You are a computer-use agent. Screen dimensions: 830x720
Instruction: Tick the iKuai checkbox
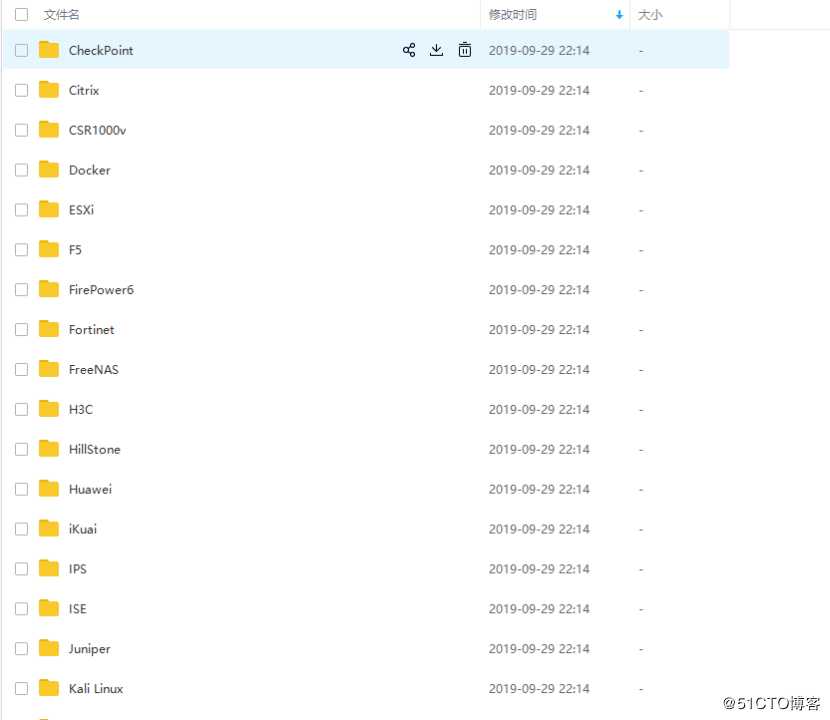pos(22,529)
